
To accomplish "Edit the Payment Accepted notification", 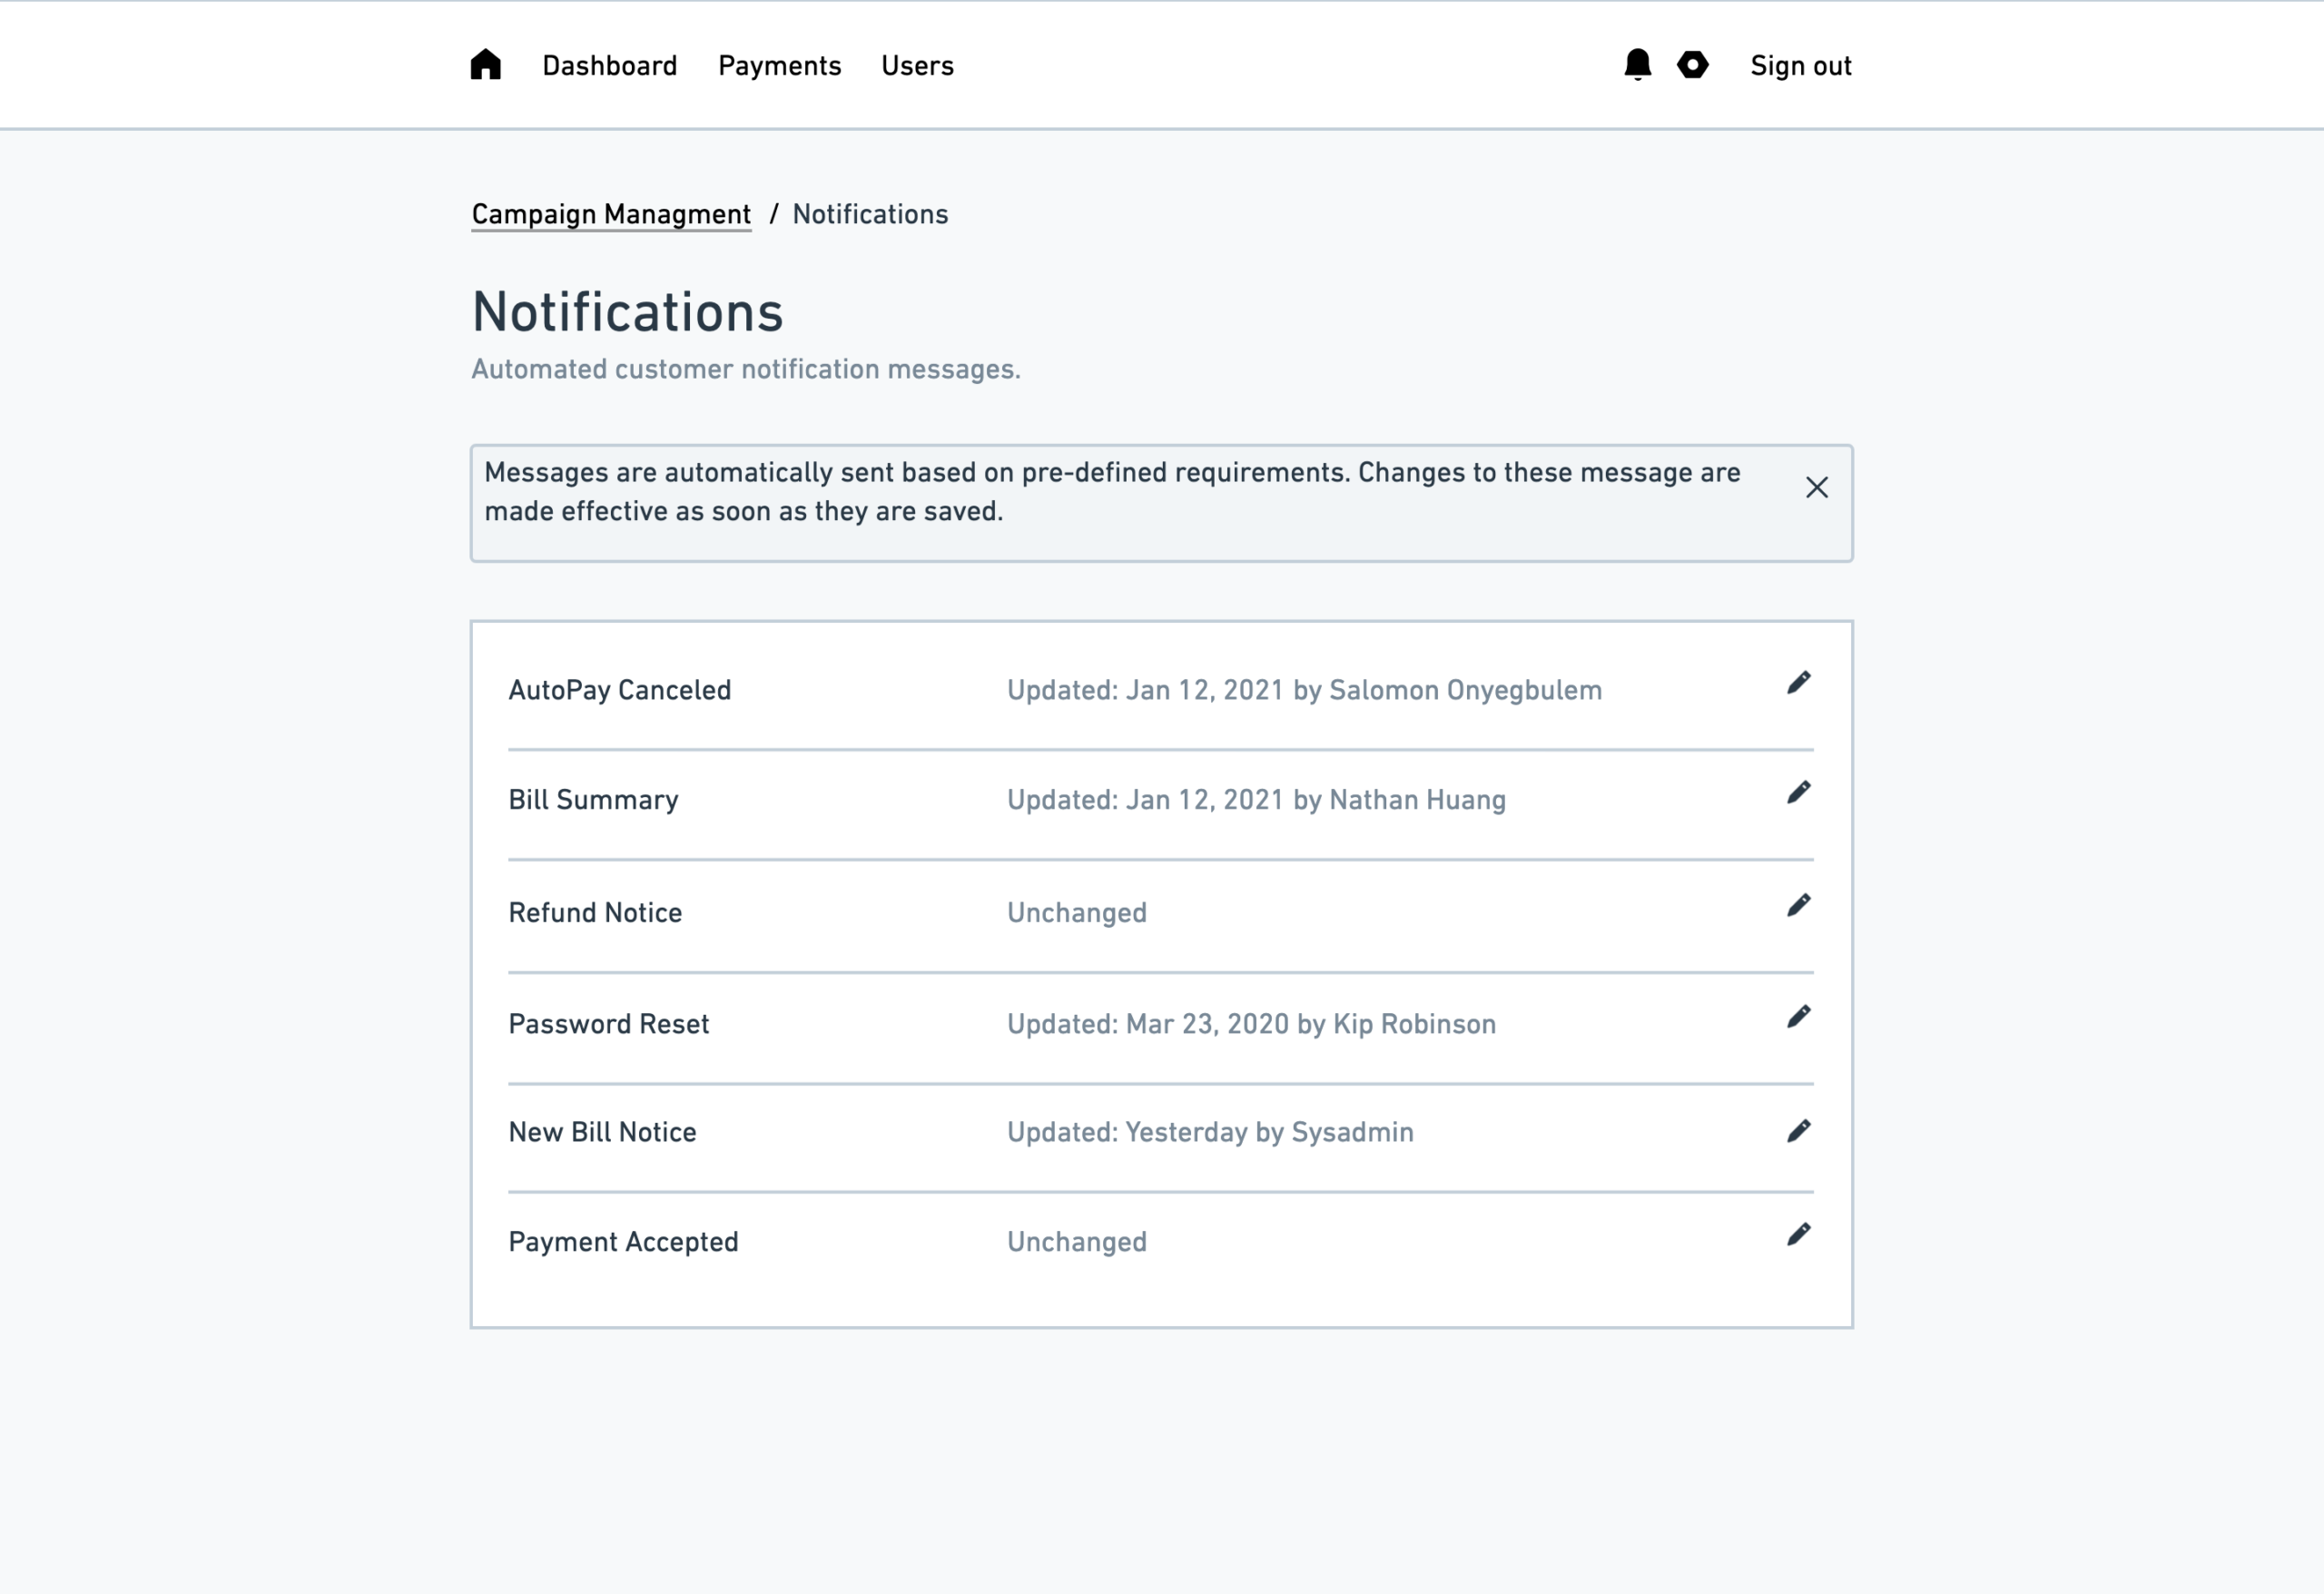I will (1798, 1235).
